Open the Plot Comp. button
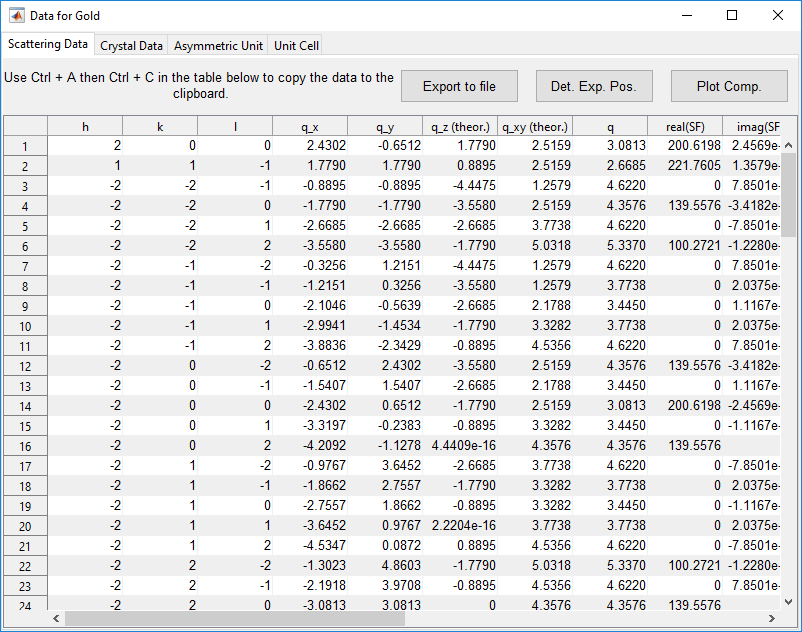This screenshot has width=802, height=632. coord(728,86)
